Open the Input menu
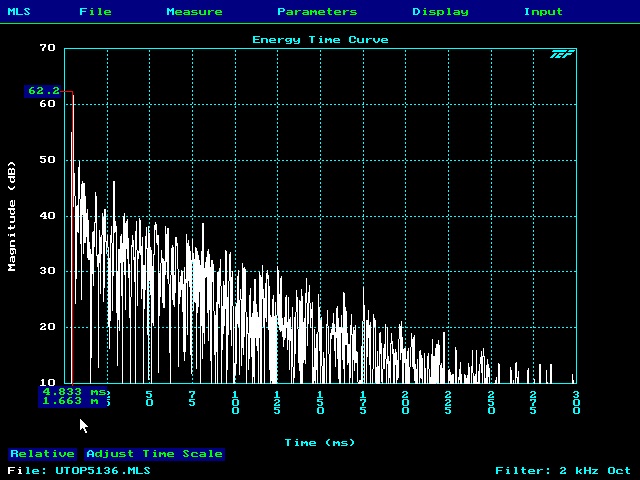The width and height of the screenshot is (640, 480). (543, 12)
